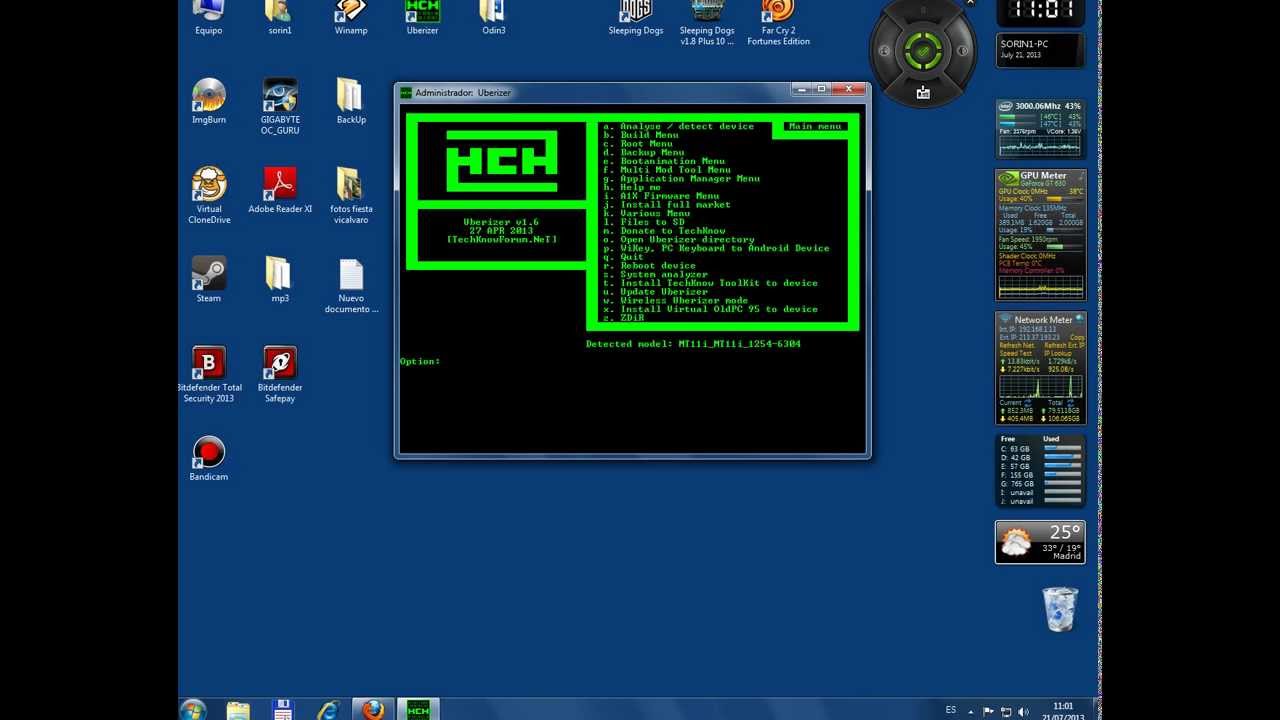The height and width of the screenshot is (720, 1280).
Task: Launch Bitdefender Total Security 2013
Action: (209, 374)
